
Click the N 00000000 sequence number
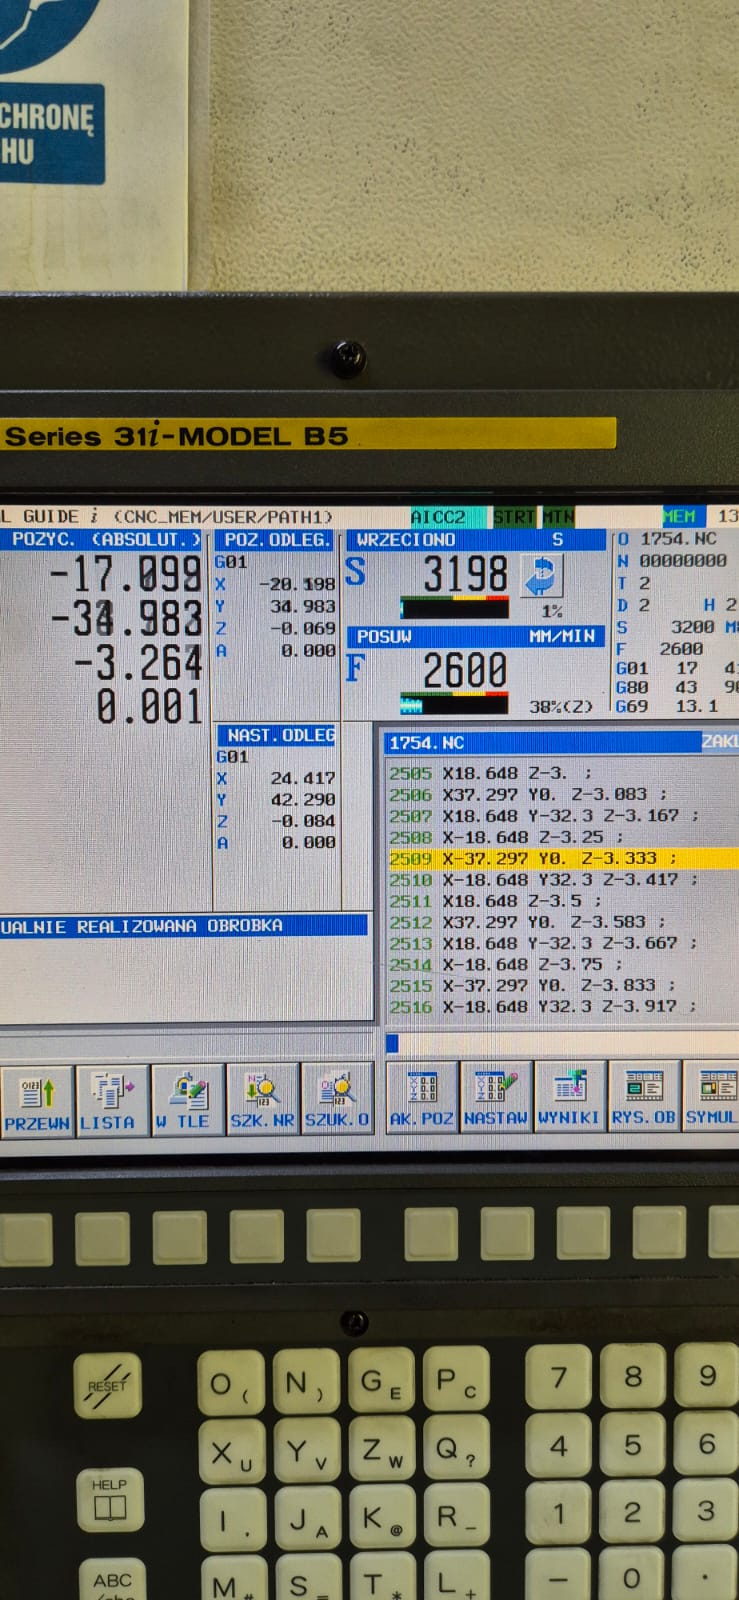pos(672,561)
